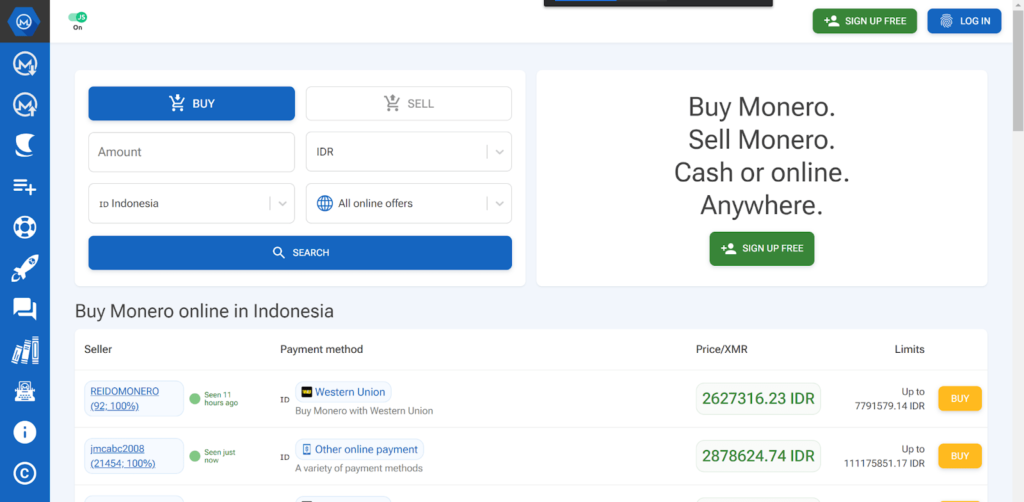Click the 2878624.74 IDR price
Screen dimensions: 1024x502
(x=758, y=456)
